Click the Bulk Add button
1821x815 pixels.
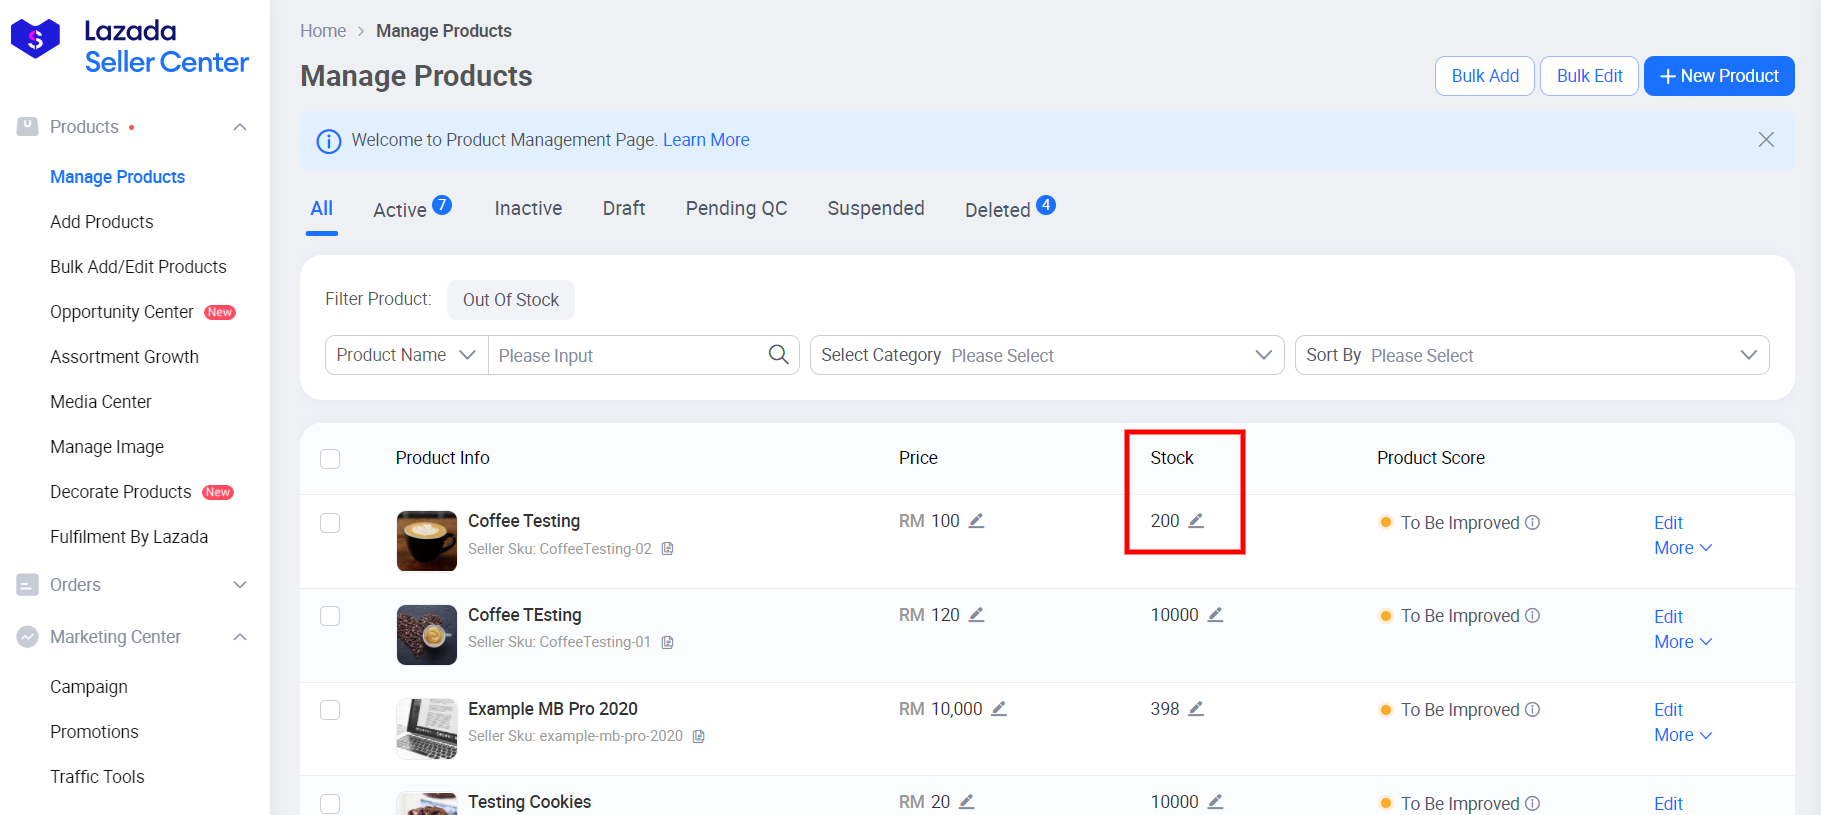point(1485,76)
